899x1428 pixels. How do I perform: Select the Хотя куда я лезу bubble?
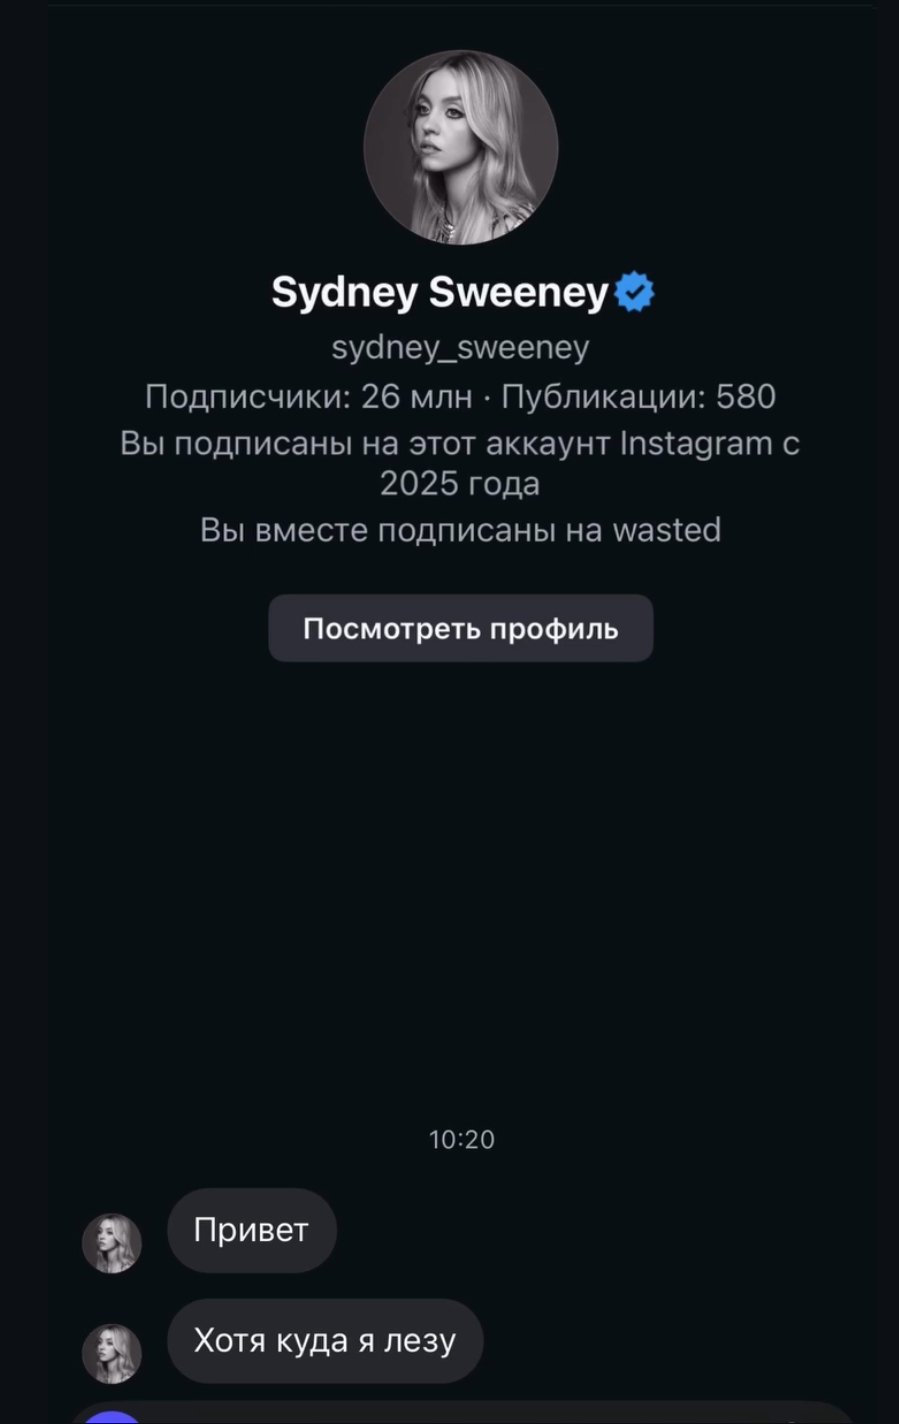[x=324, y=1341]
